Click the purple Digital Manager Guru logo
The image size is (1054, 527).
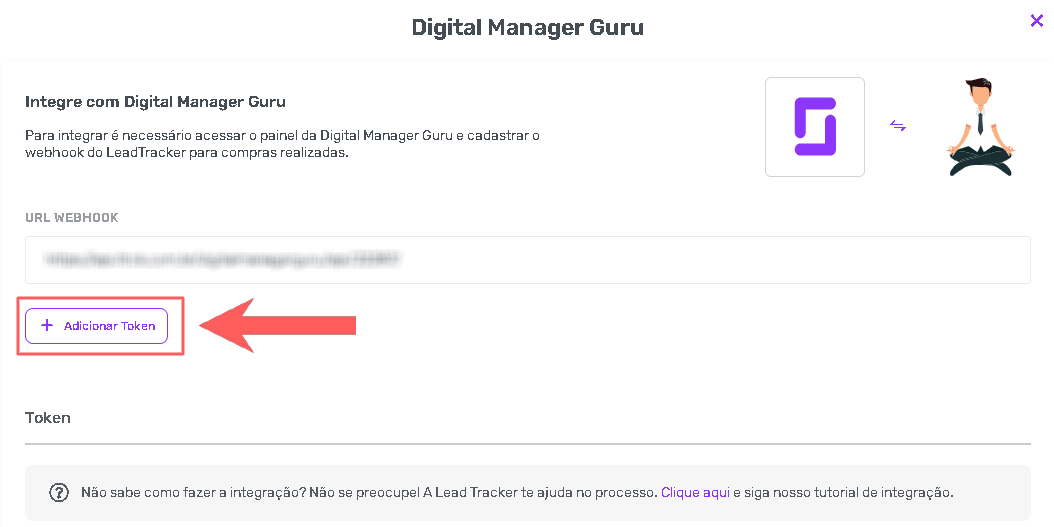coord(814,127)
